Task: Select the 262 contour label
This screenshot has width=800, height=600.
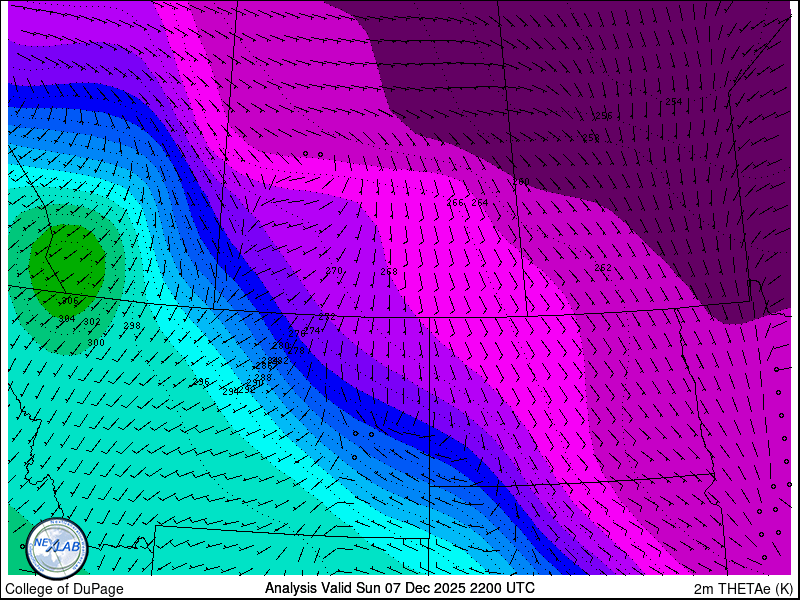Action: coord(603,267)
